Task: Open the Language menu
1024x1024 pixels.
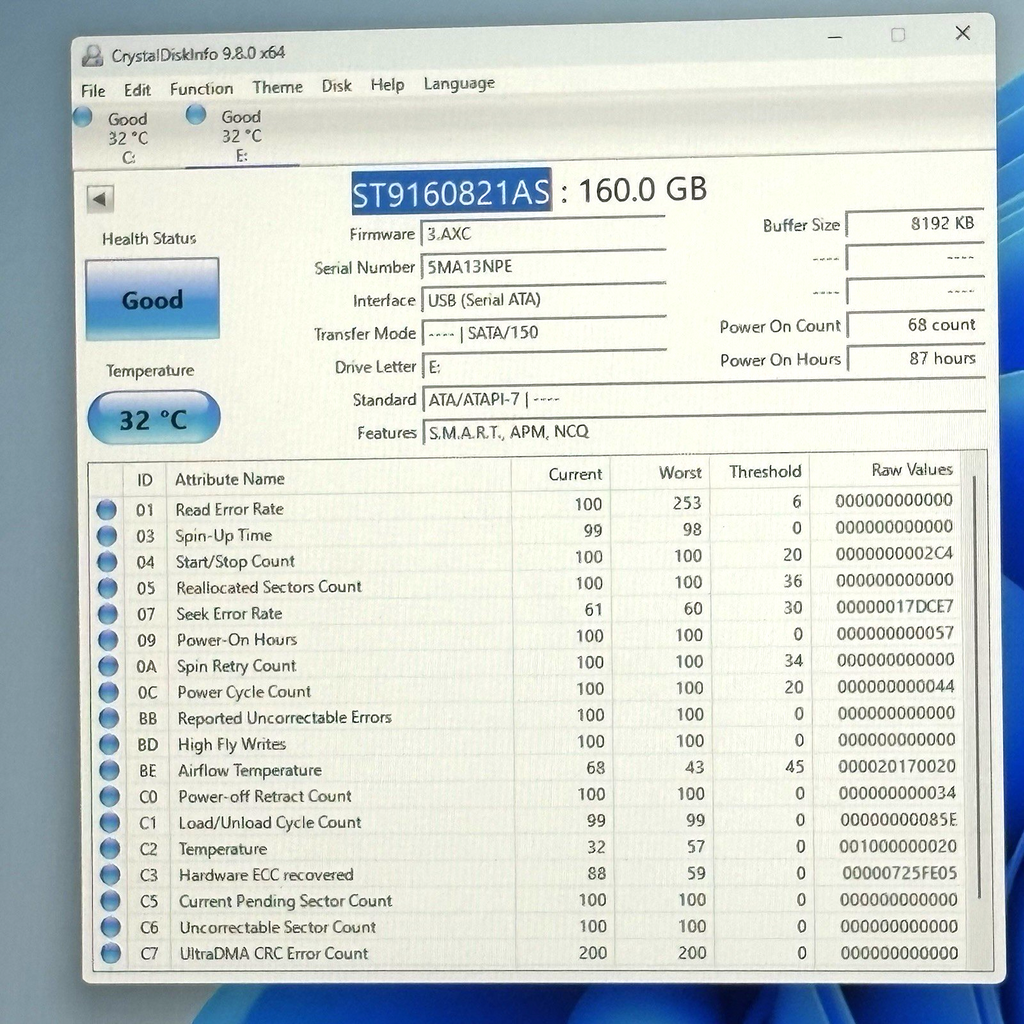Action: pos(459,84)
